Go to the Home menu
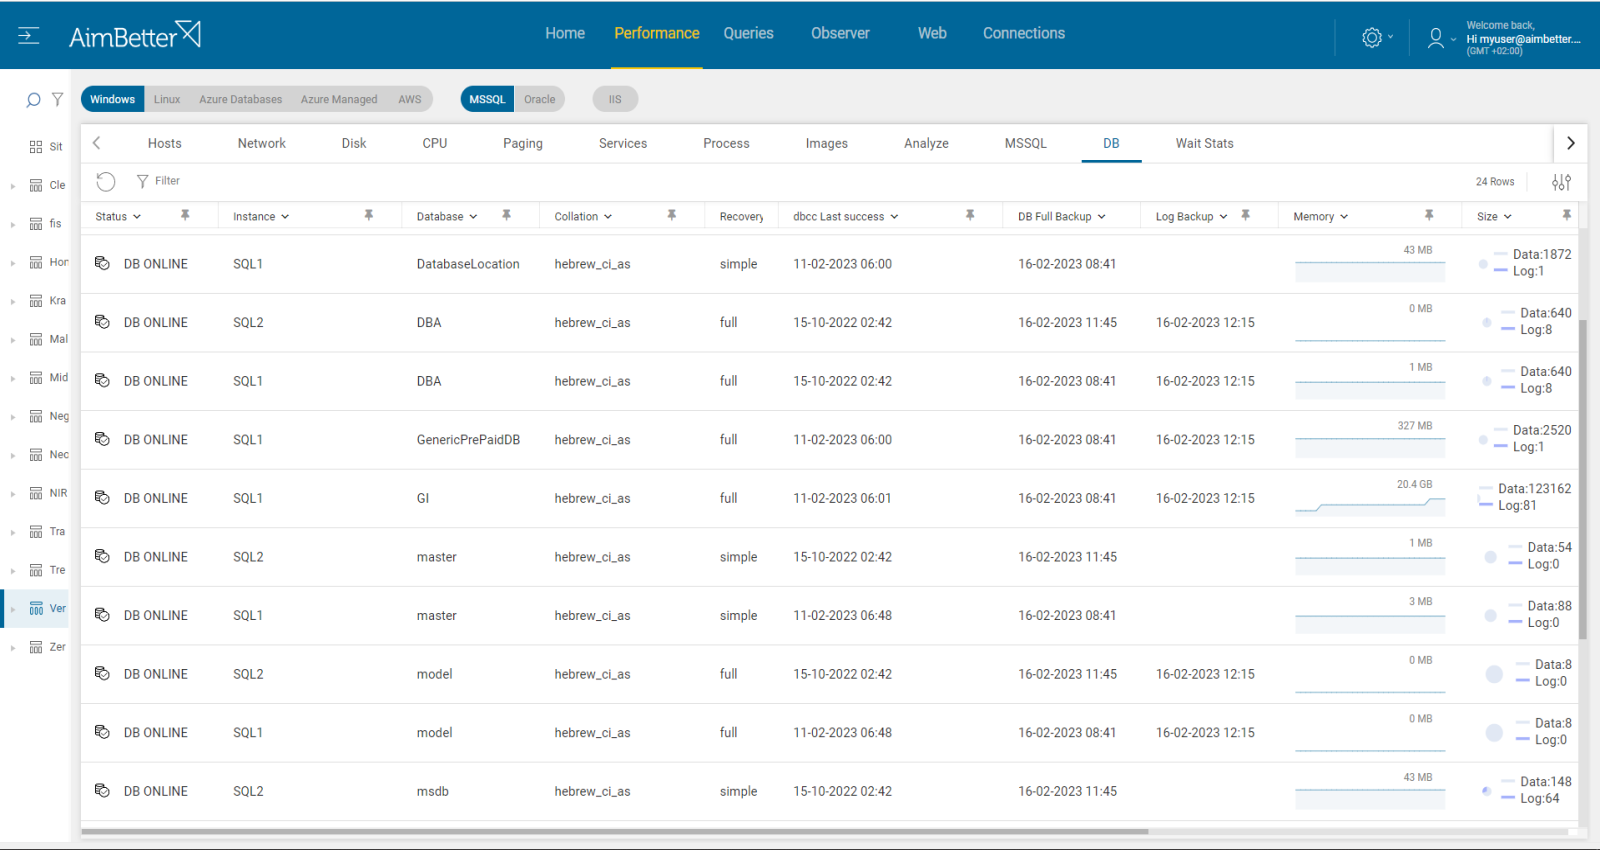Image resolution: width=1600 pixels, height=850 pixels. [565, 33]
